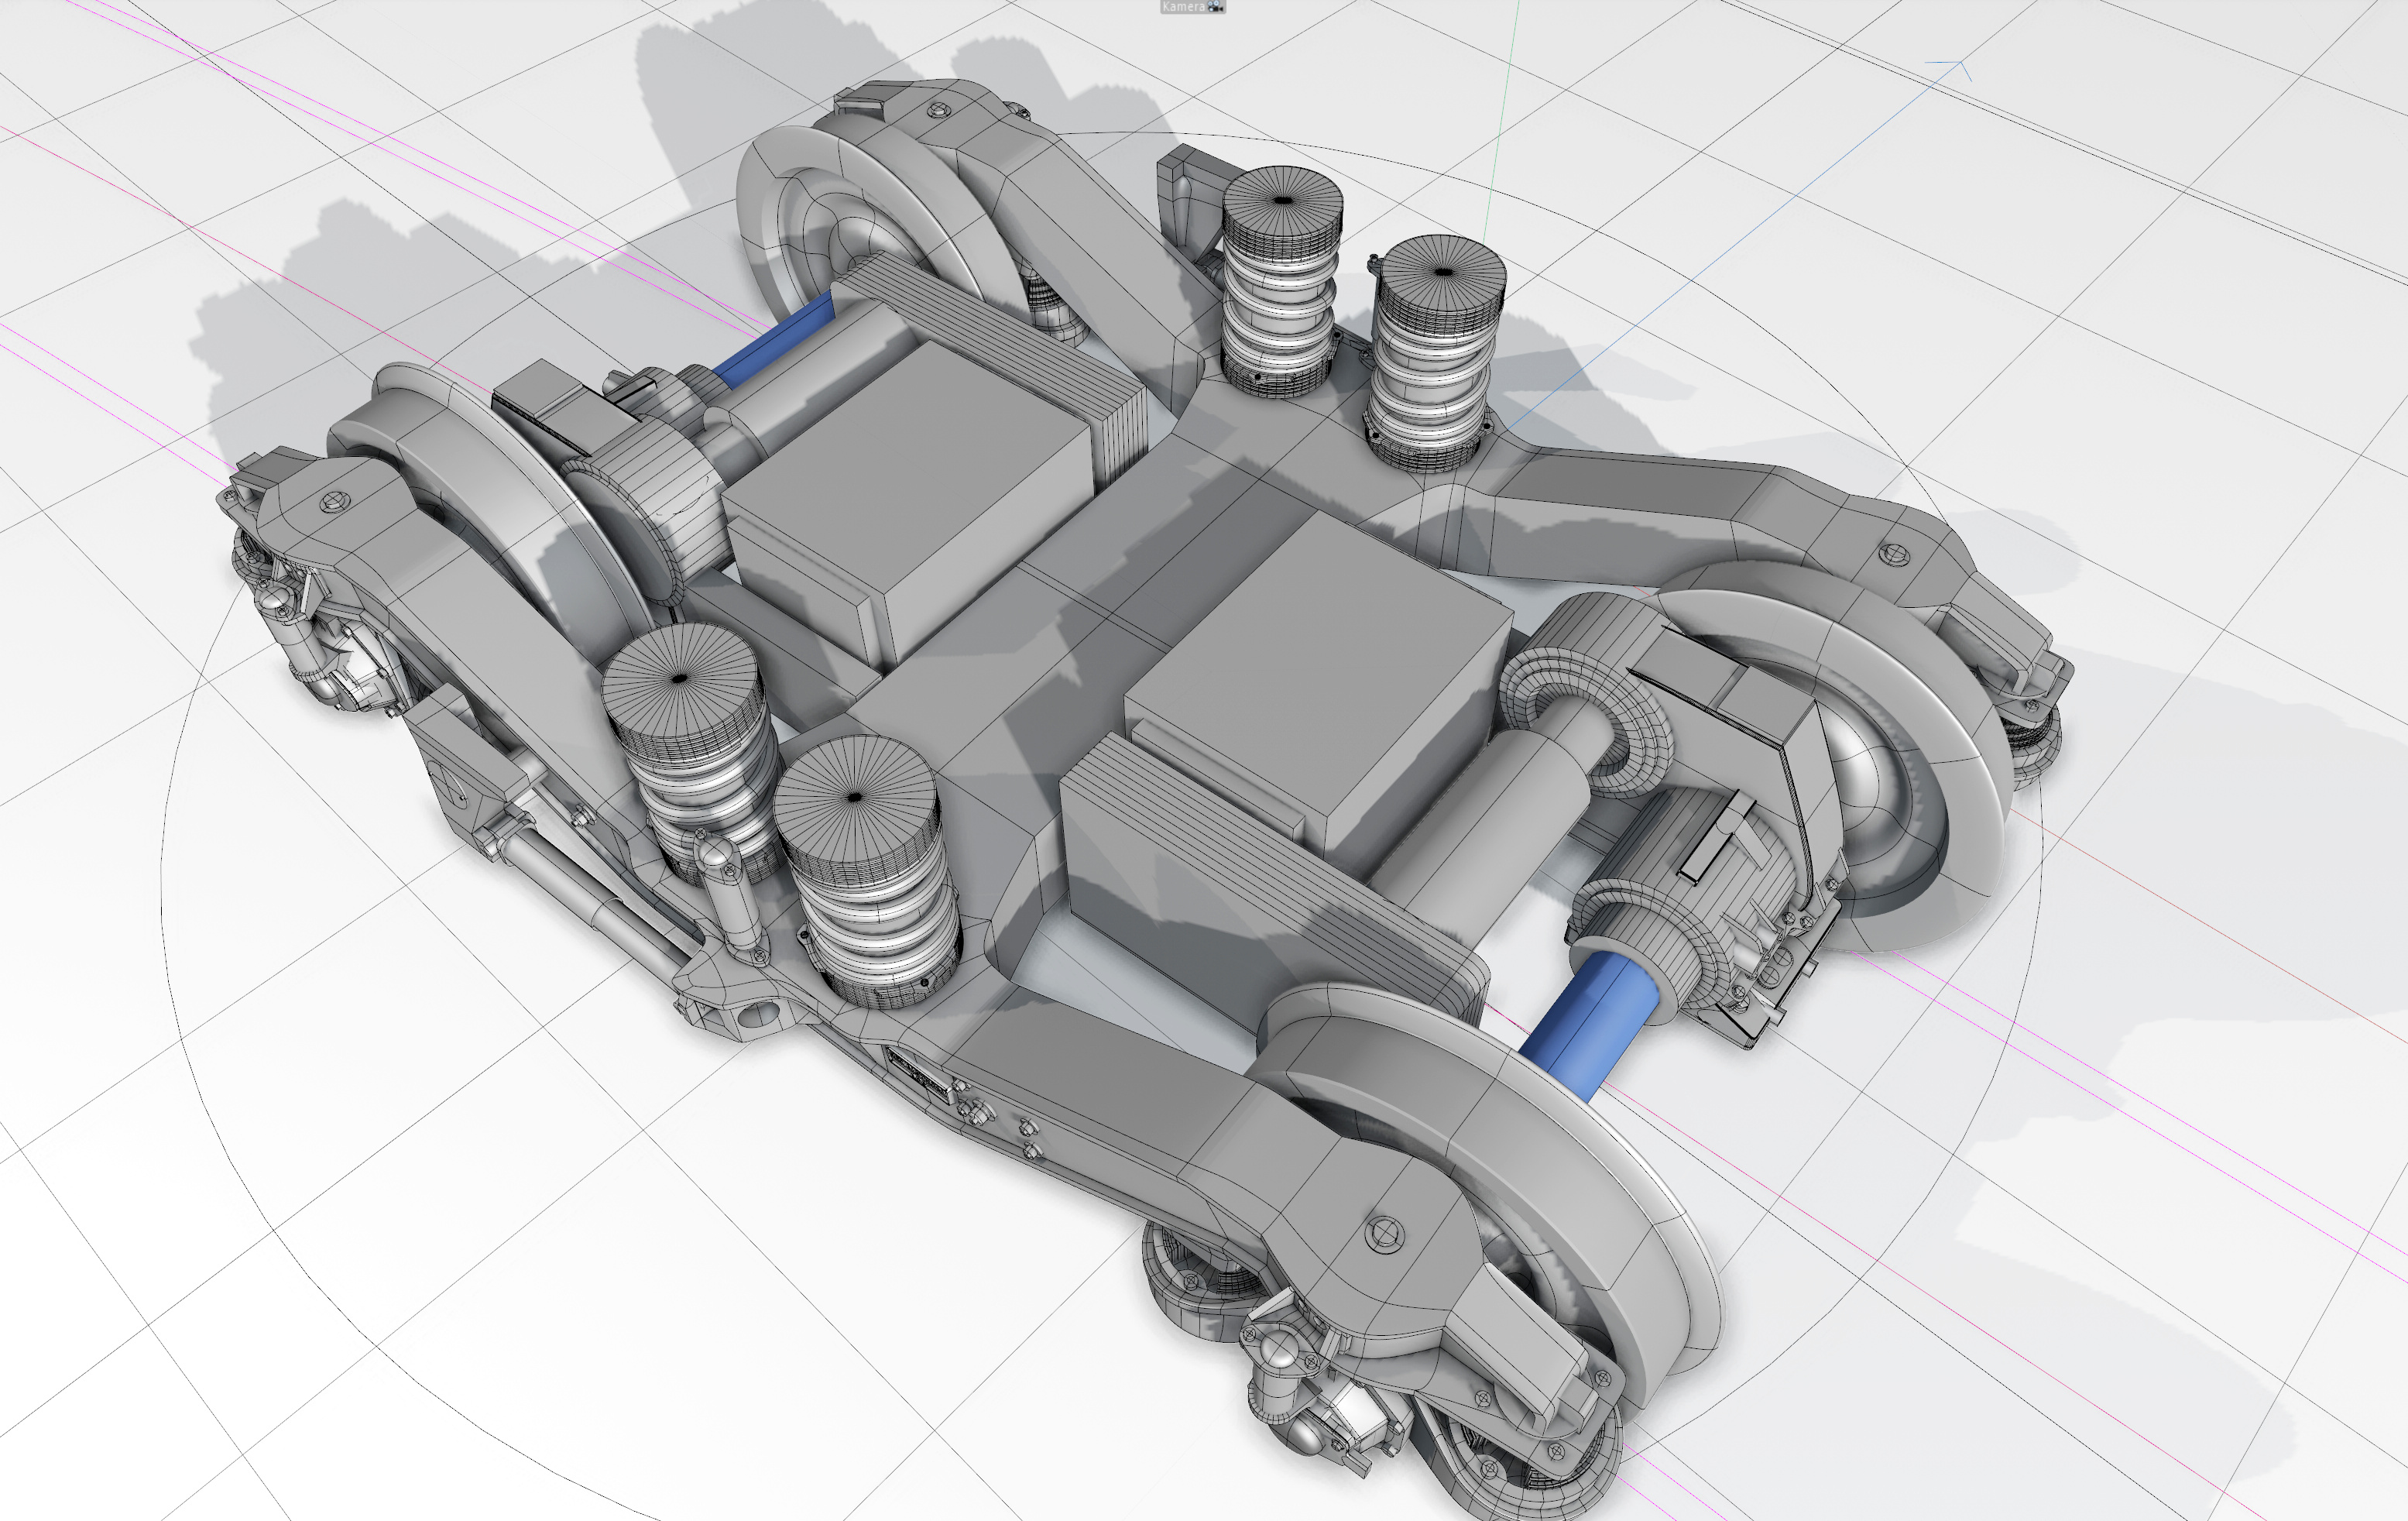Image resolution: width=2408 pixels, height=1521 pixels.
Task: Click the Kamera camera icon
Action: [x=1215, y=6]
